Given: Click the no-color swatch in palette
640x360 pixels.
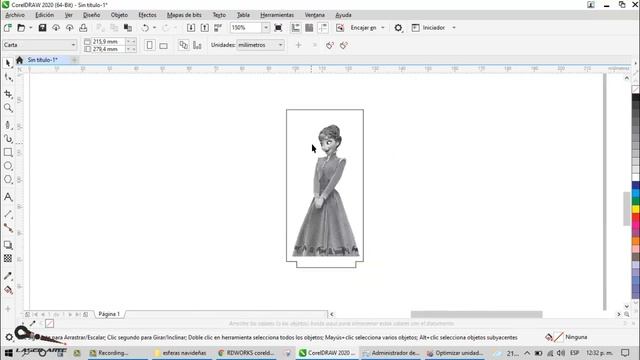Looking at the screenshot, I should pyautogui.click(x=636, y=89).
